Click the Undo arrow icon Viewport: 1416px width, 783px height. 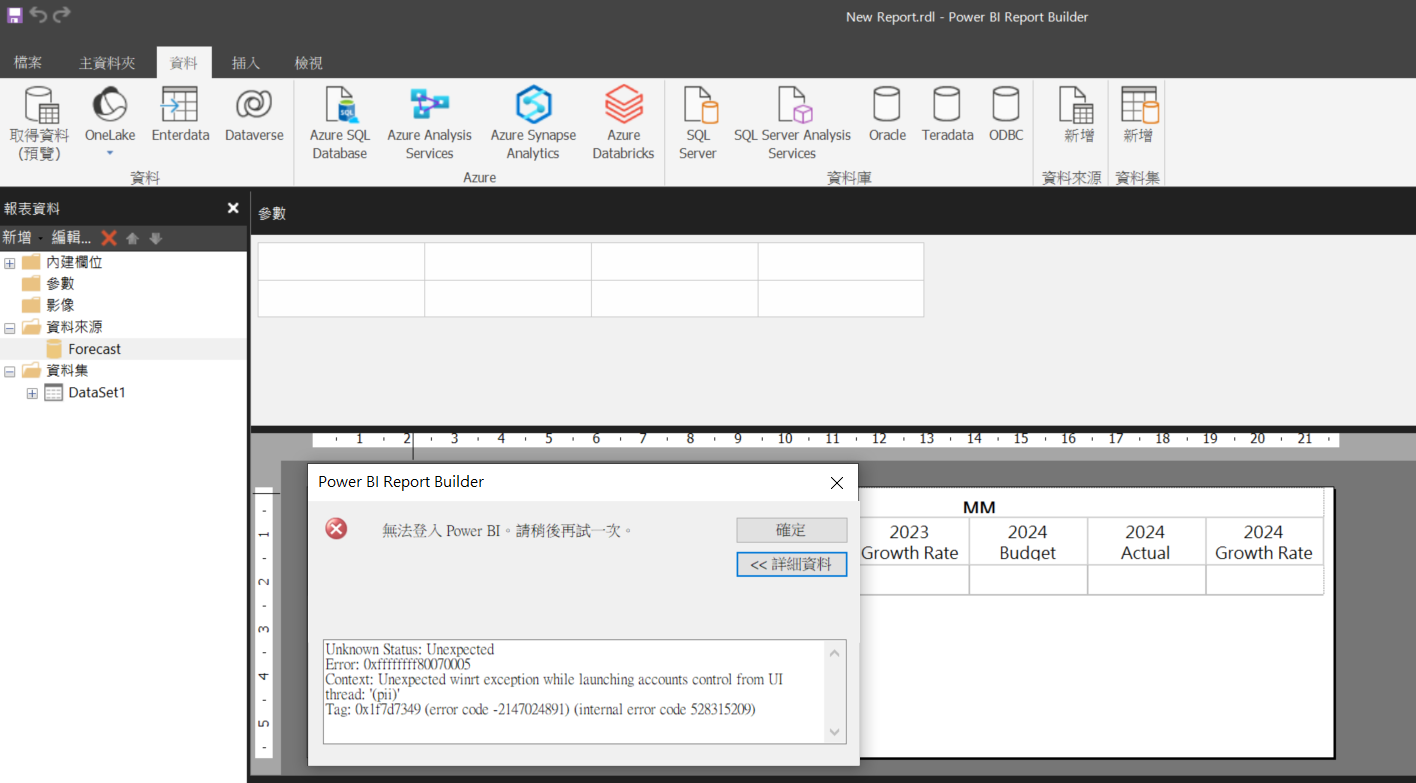(38, 14)
